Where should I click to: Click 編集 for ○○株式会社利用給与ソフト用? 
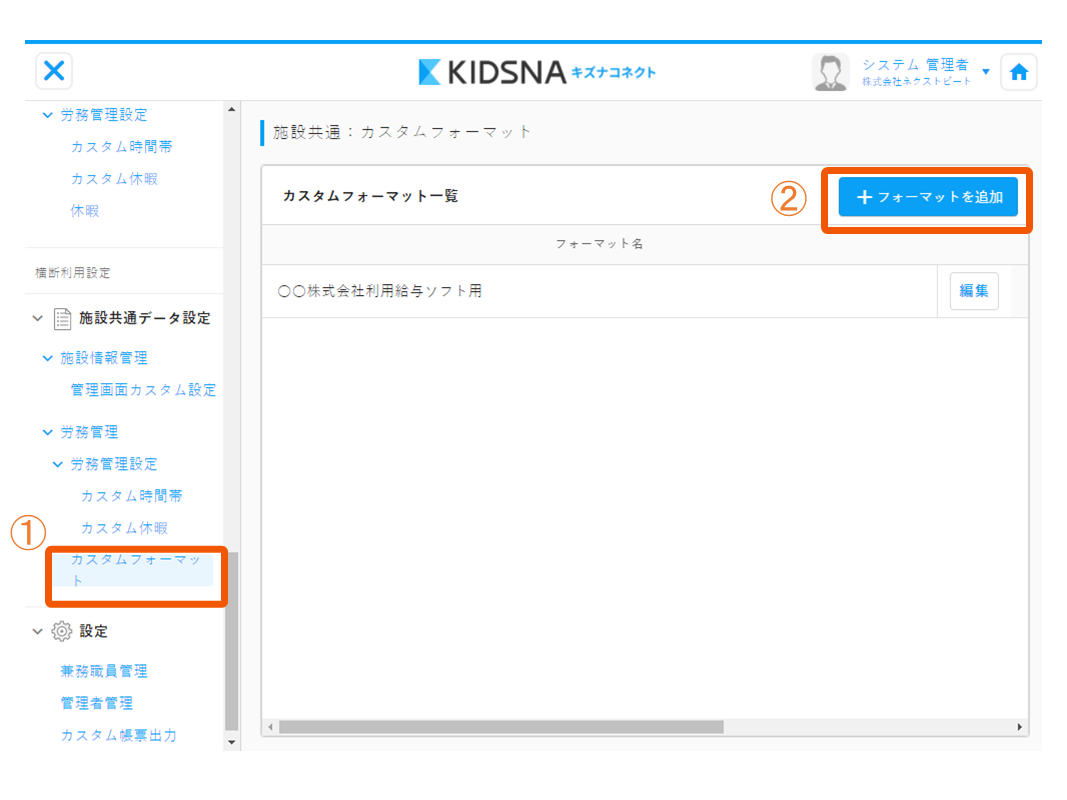coord(973,291)
